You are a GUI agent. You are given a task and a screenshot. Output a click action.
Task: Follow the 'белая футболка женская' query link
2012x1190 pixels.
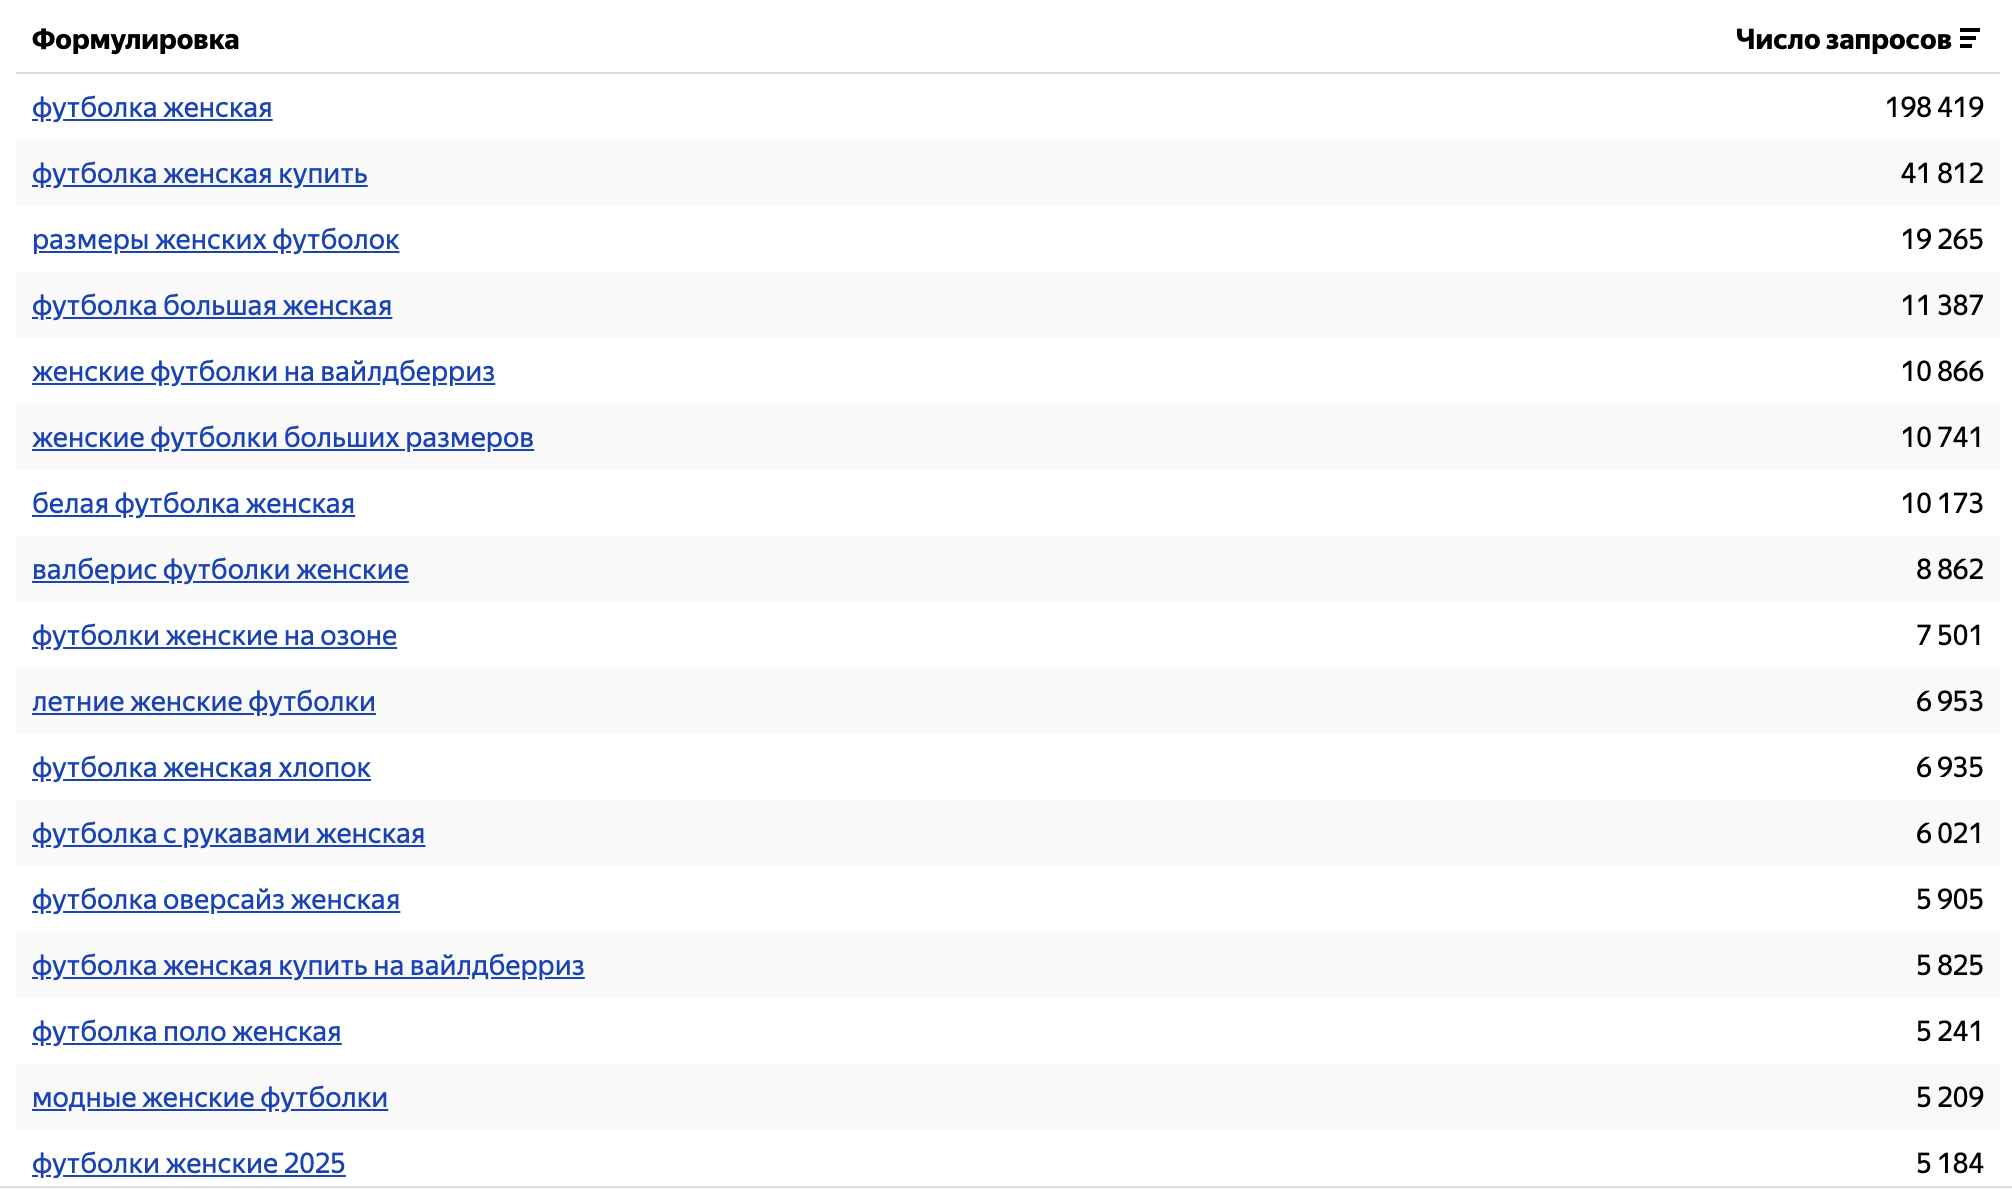click(x=193, y=503)
